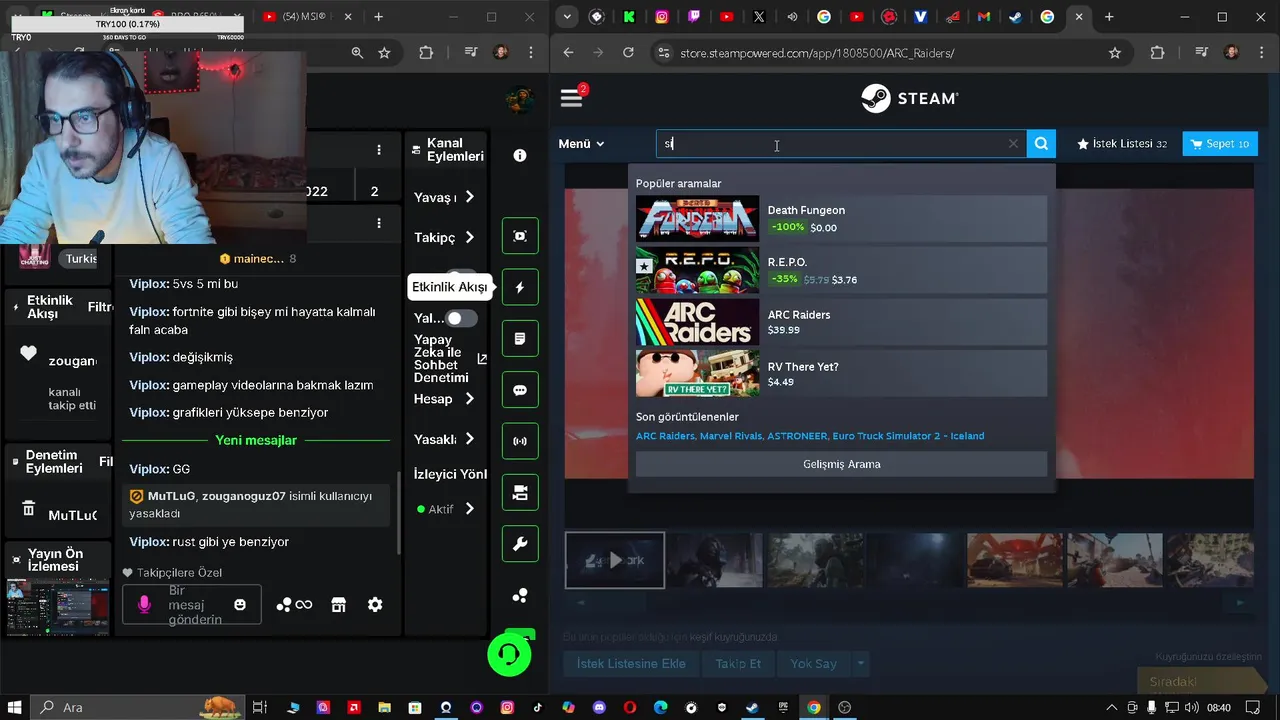Open extensions puzzle icon in Steam browser window
The image size is (1280, 720).
(x=1158, y=53)
